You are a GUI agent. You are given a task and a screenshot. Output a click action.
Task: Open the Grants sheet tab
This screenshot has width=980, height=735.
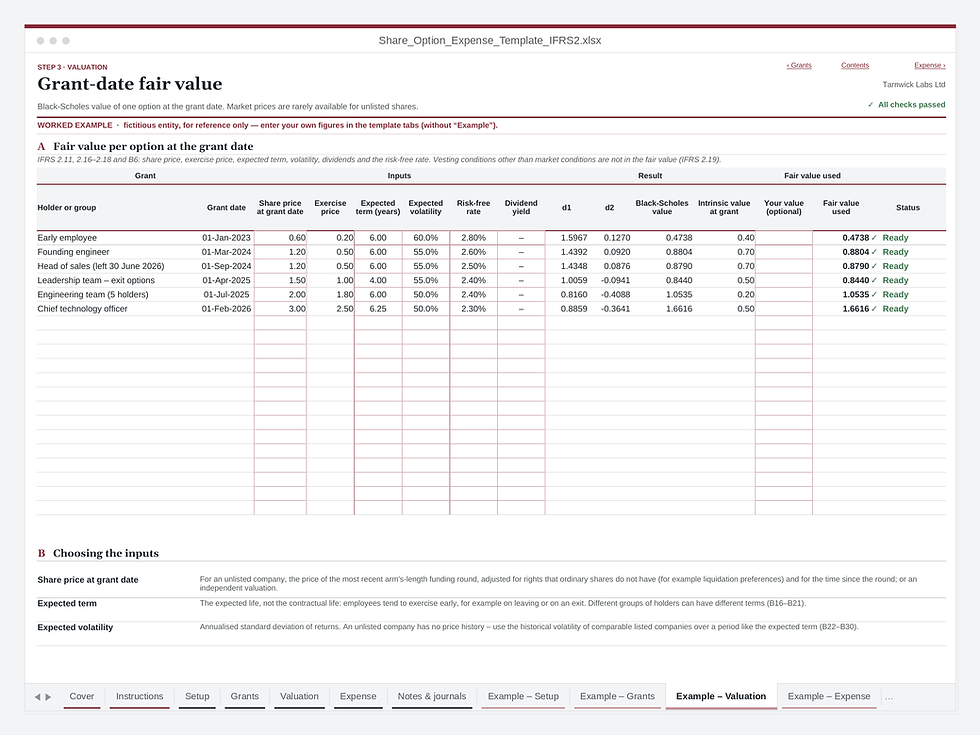[244, 696]
